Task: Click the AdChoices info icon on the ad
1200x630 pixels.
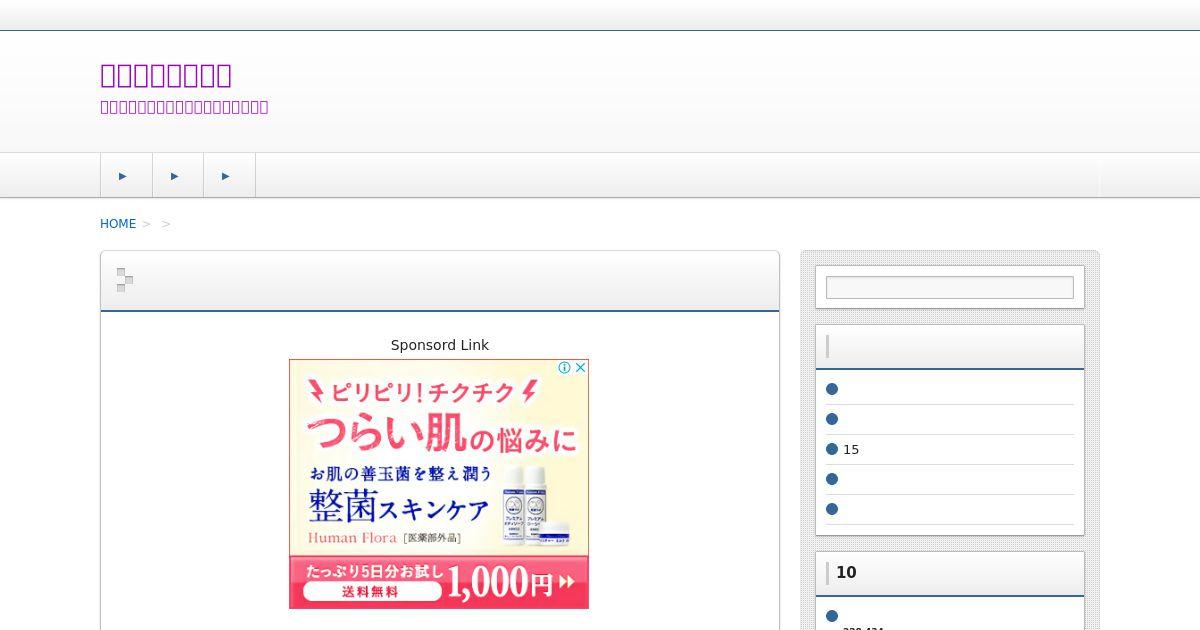Action: tap(564, 368)
